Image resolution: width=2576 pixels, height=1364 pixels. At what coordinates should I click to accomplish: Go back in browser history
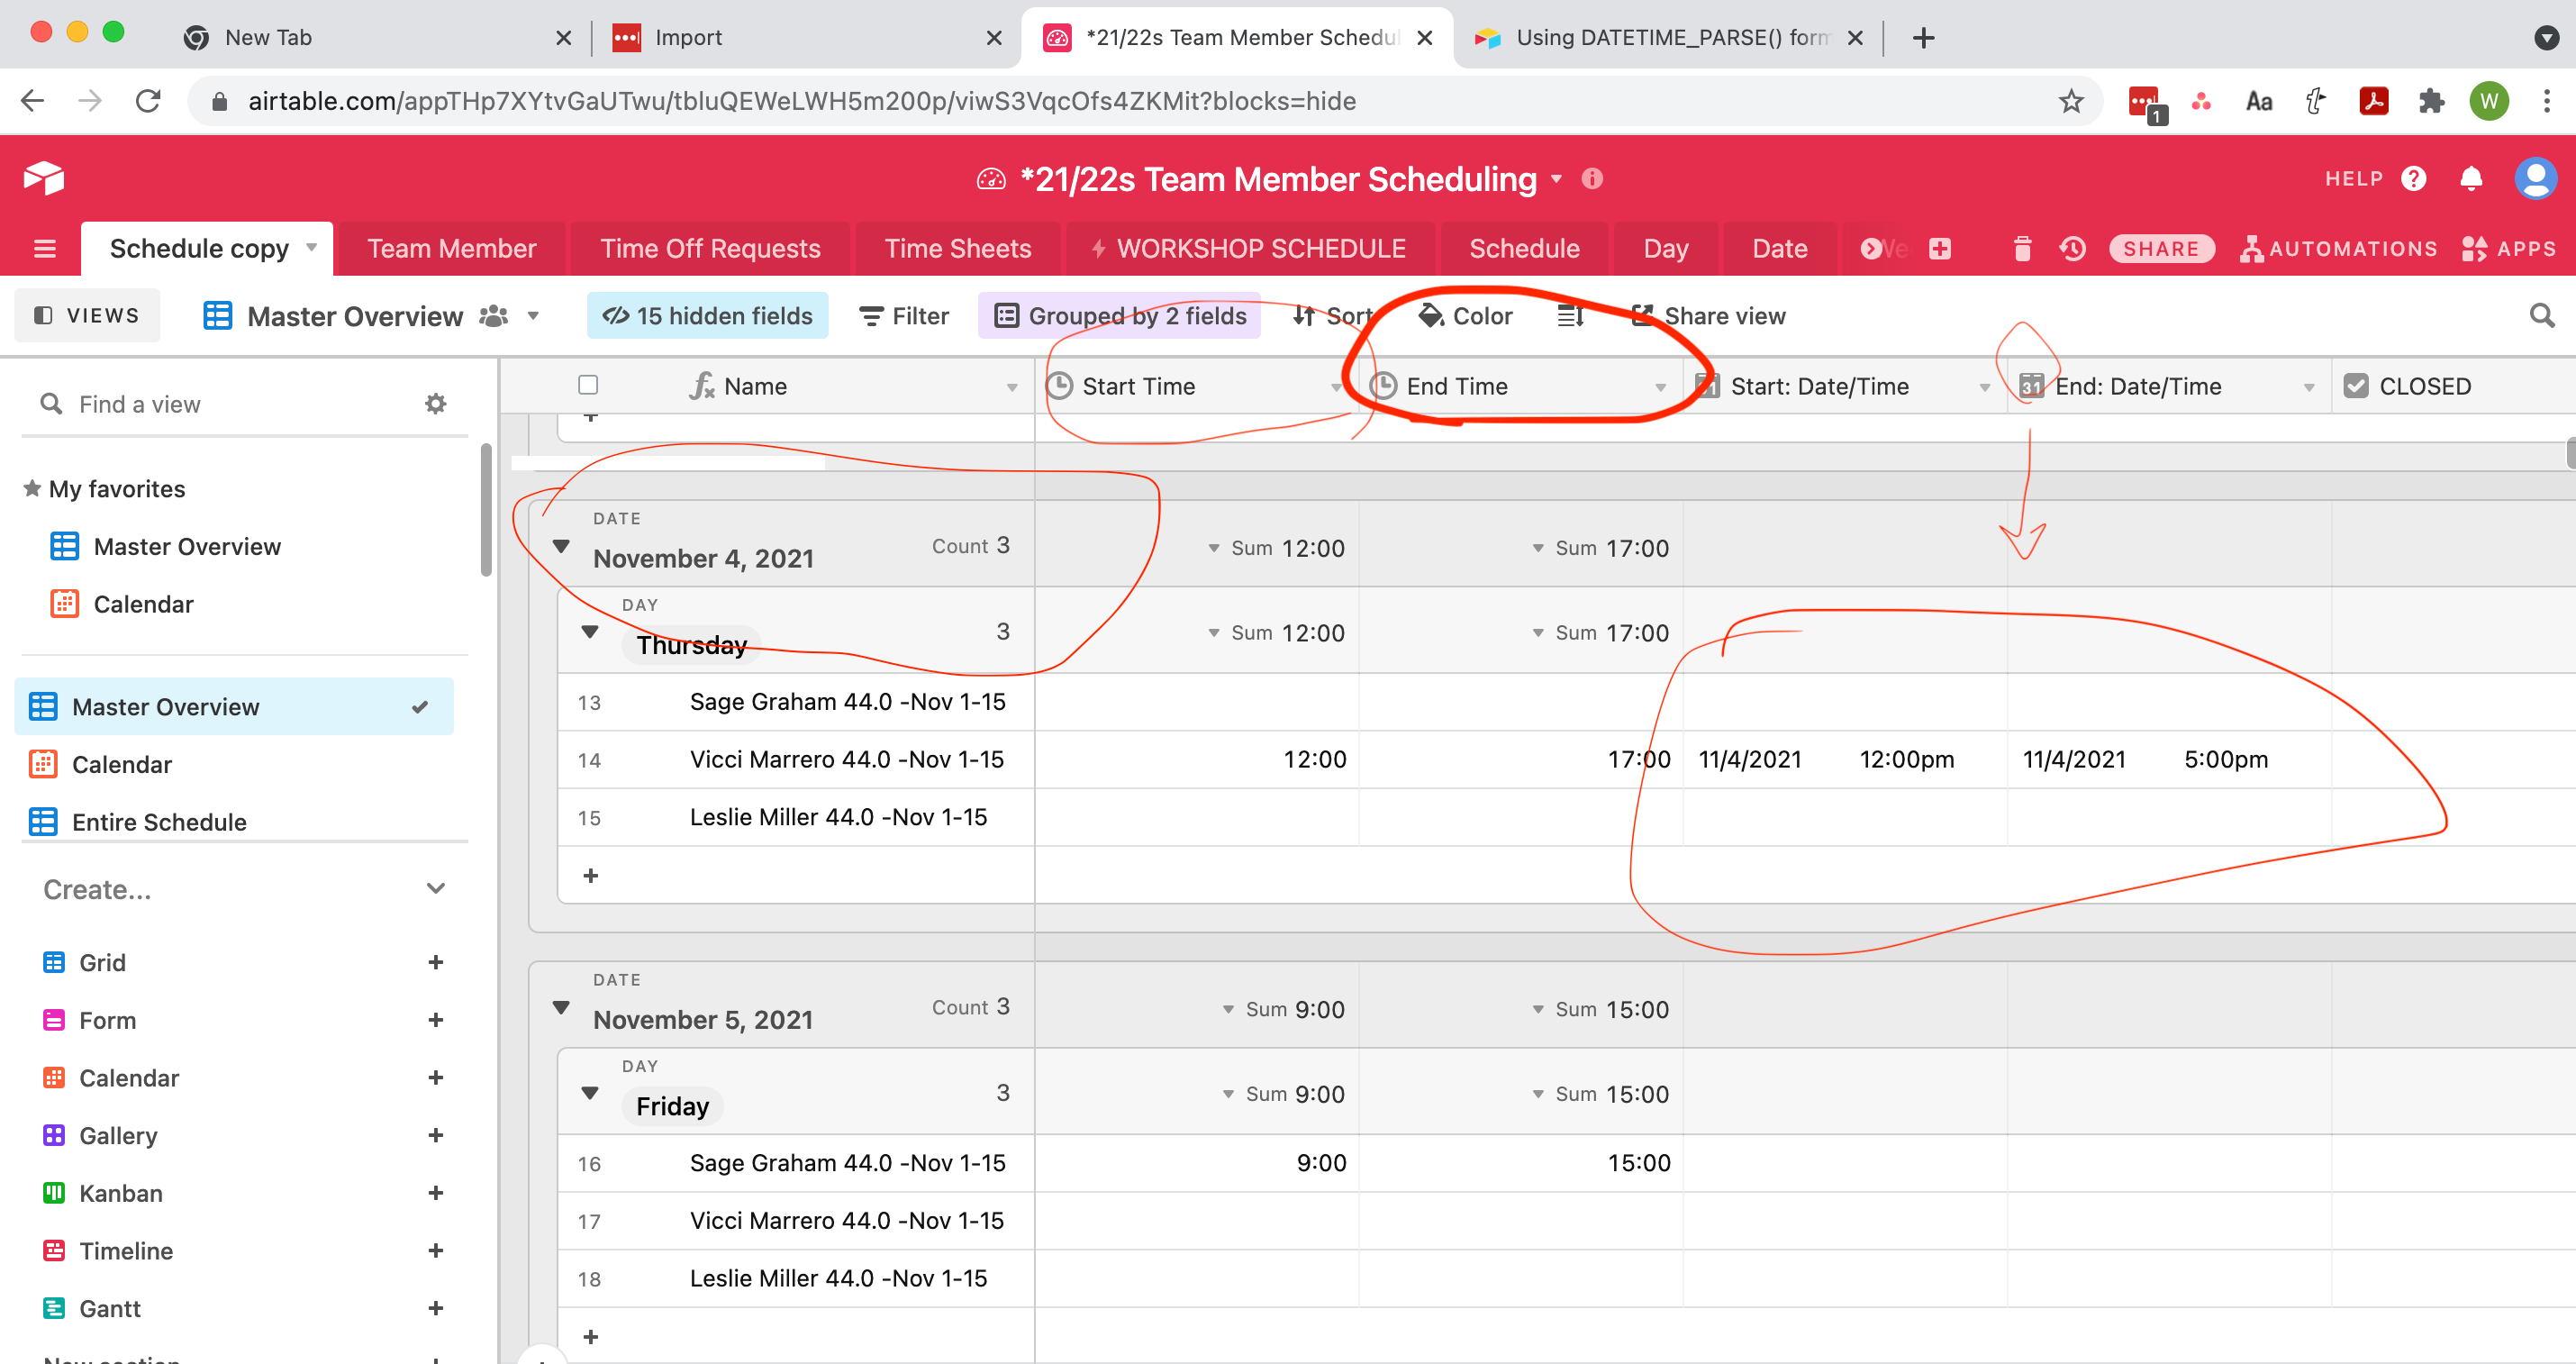coord(33,101)
